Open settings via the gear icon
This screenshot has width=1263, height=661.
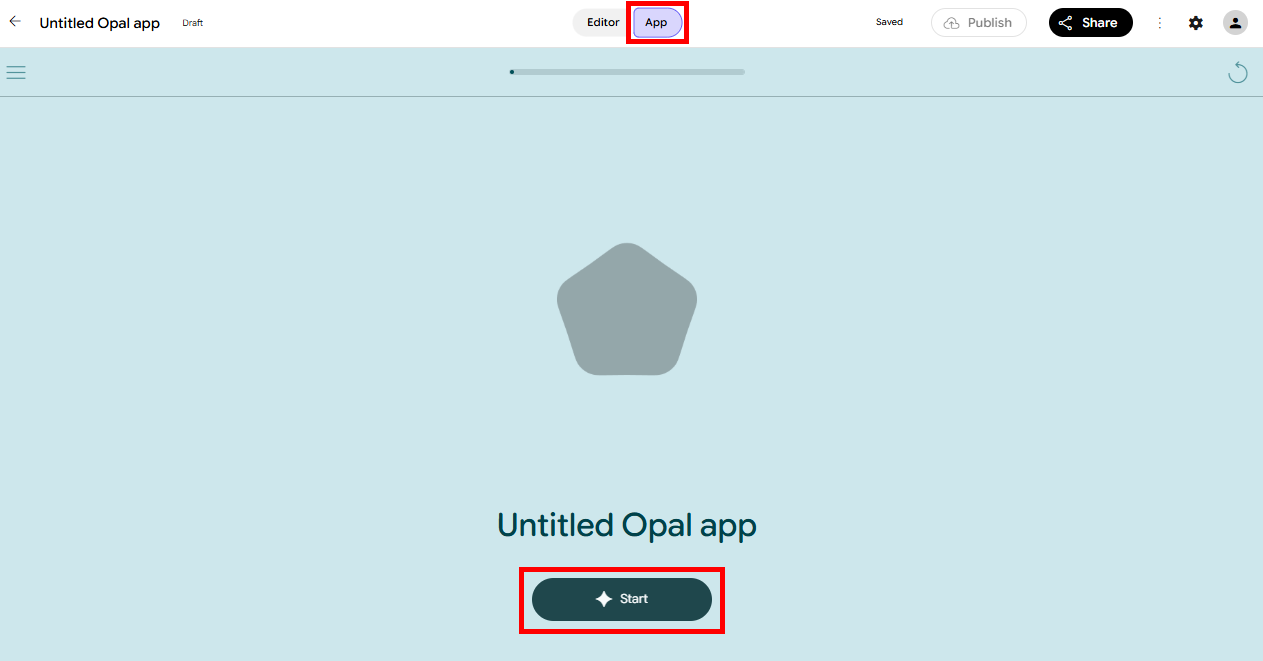[x=1196, y=23]
